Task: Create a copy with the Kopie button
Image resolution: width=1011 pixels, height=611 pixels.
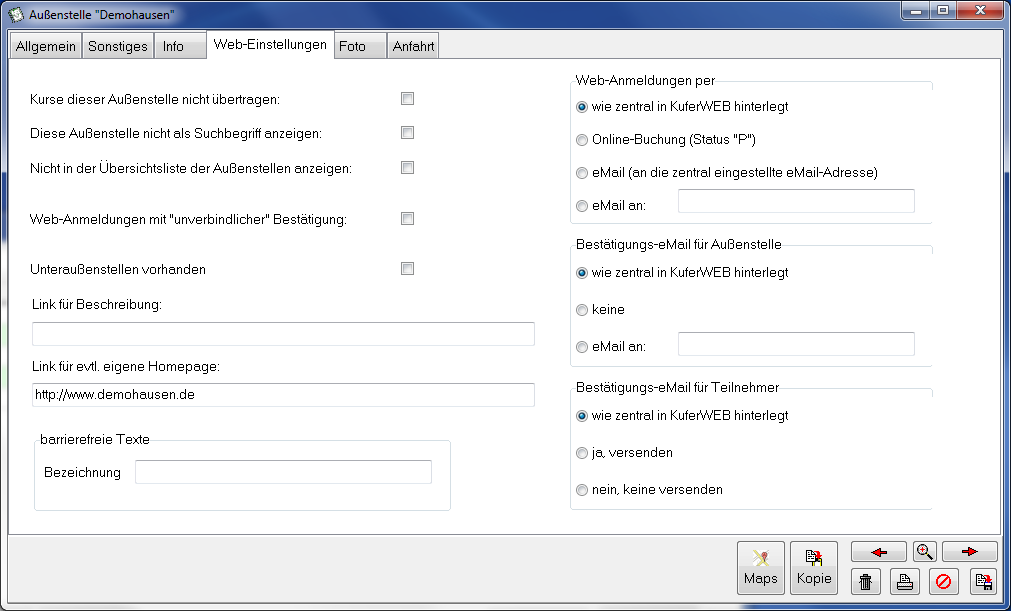Action: tap(814, 567)
